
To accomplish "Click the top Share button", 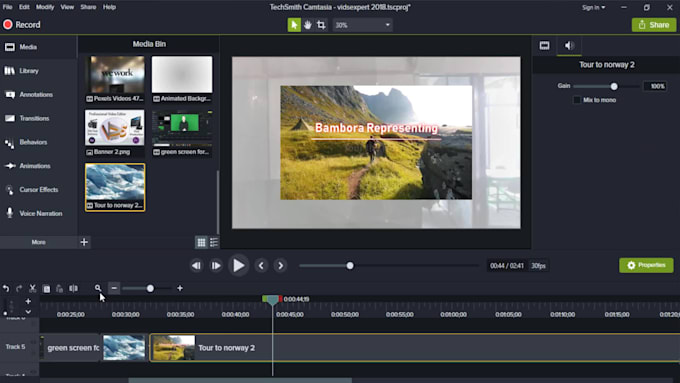I will click(654, 25).
